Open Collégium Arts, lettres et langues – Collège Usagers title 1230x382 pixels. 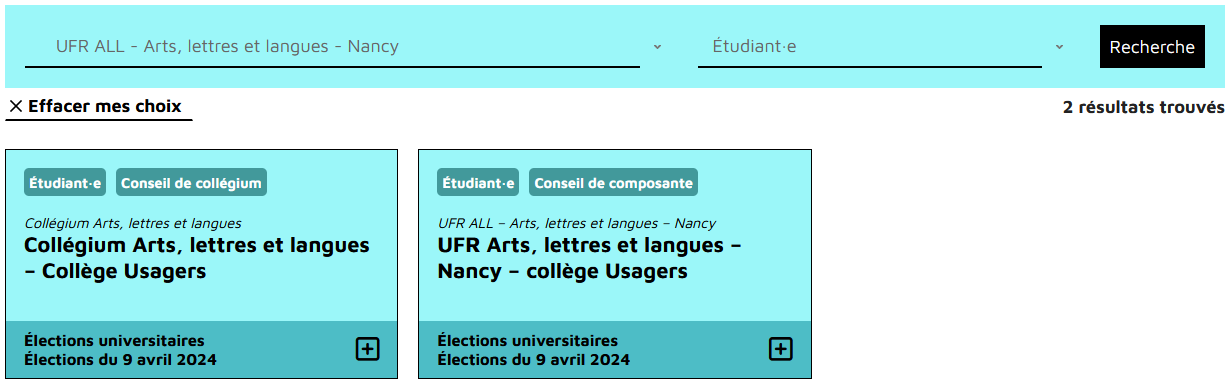point(197,258)
